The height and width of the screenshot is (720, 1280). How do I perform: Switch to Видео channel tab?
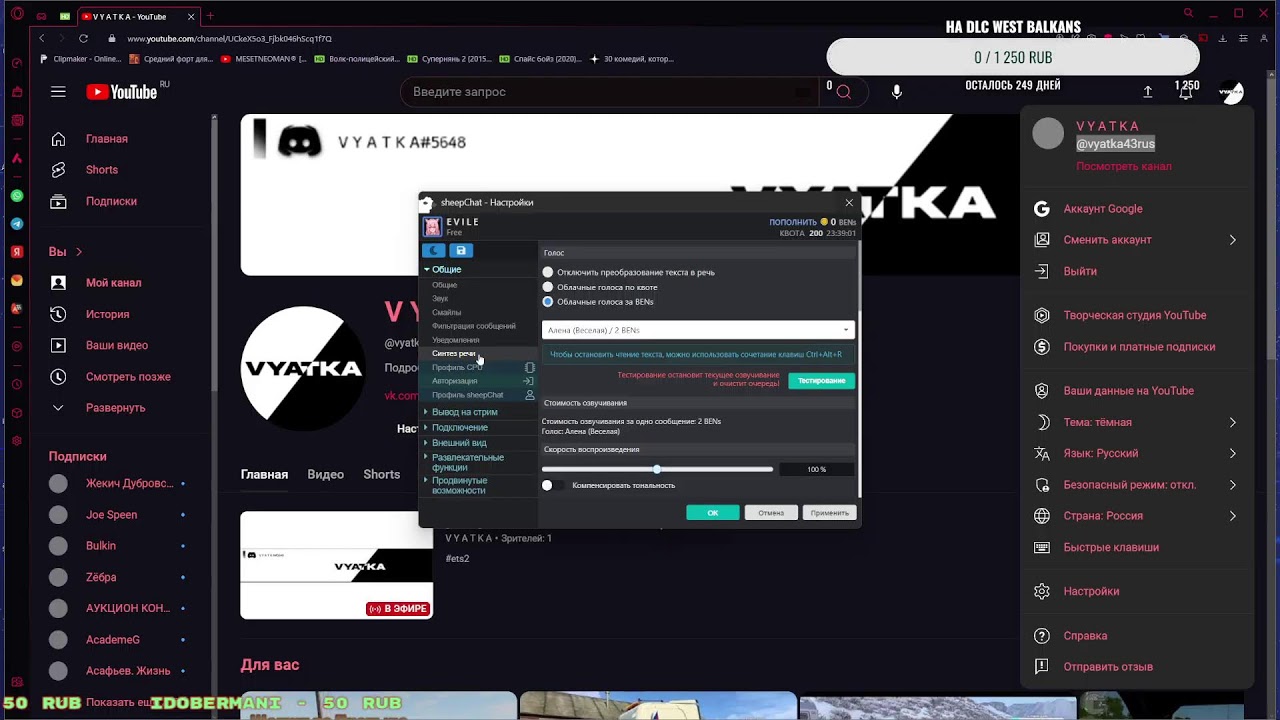pyautogui.click(x=325, y=475)
